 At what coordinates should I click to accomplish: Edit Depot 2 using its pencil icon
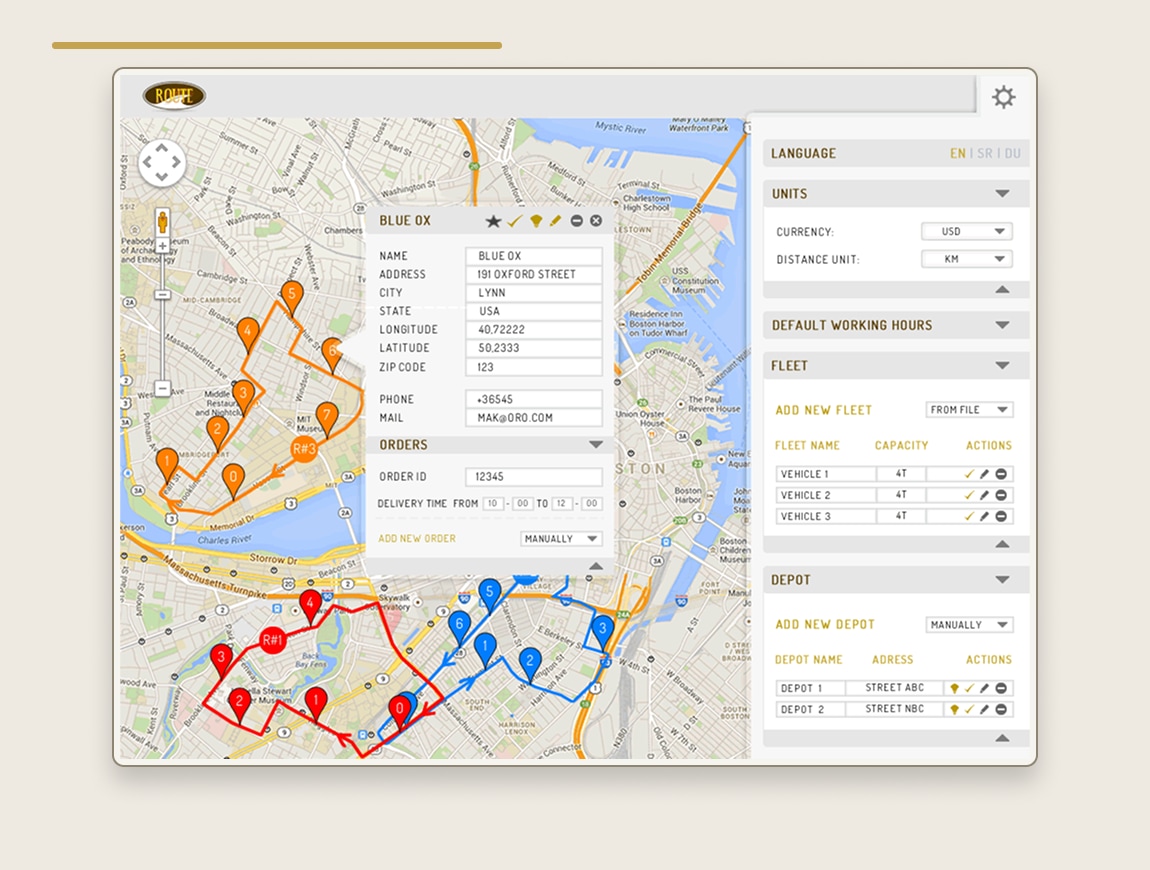pos(984,709)
